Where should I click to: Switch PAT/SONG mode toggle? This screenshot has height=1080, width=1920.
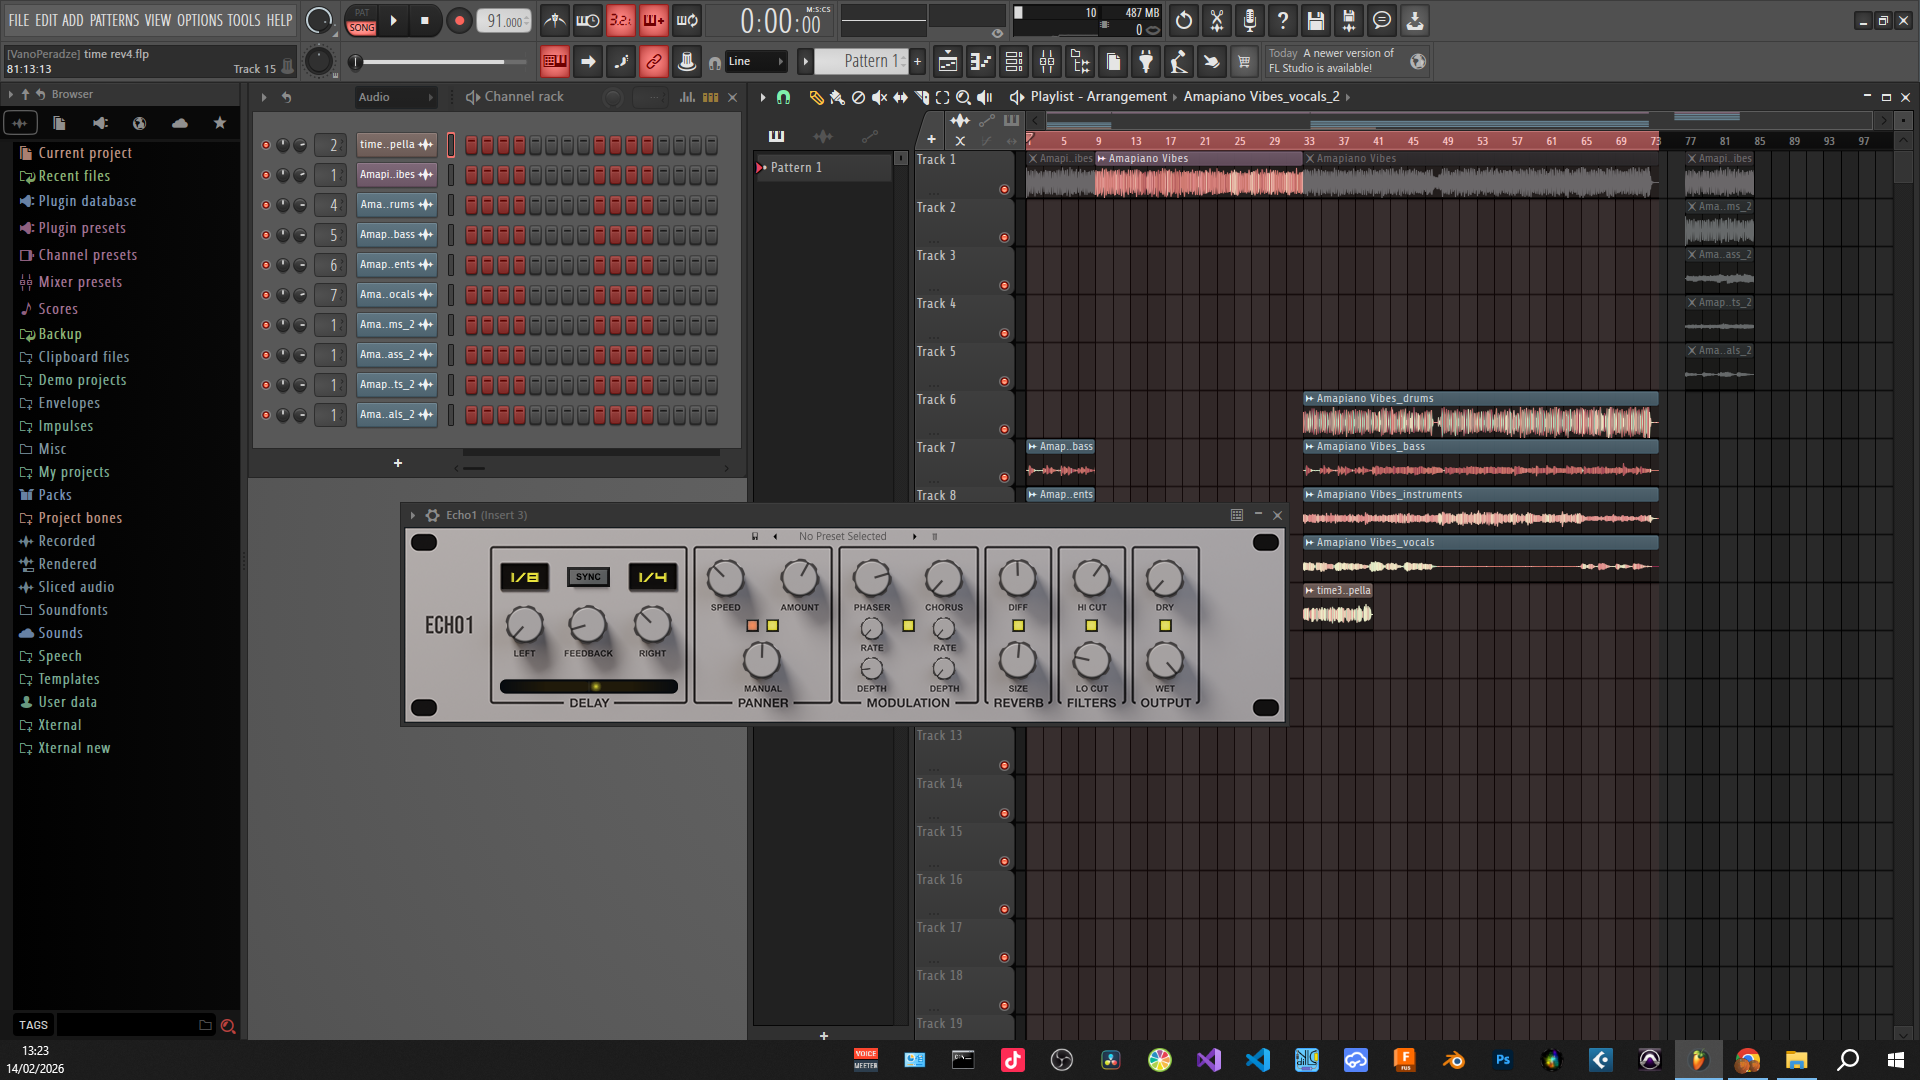[362, 20]
